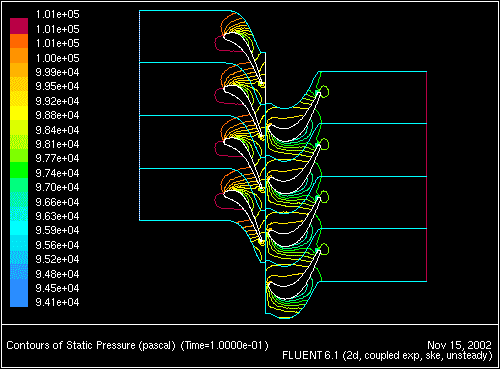Click the 9.84e+04 legend value
500x369 pixels.
[57, 130]
